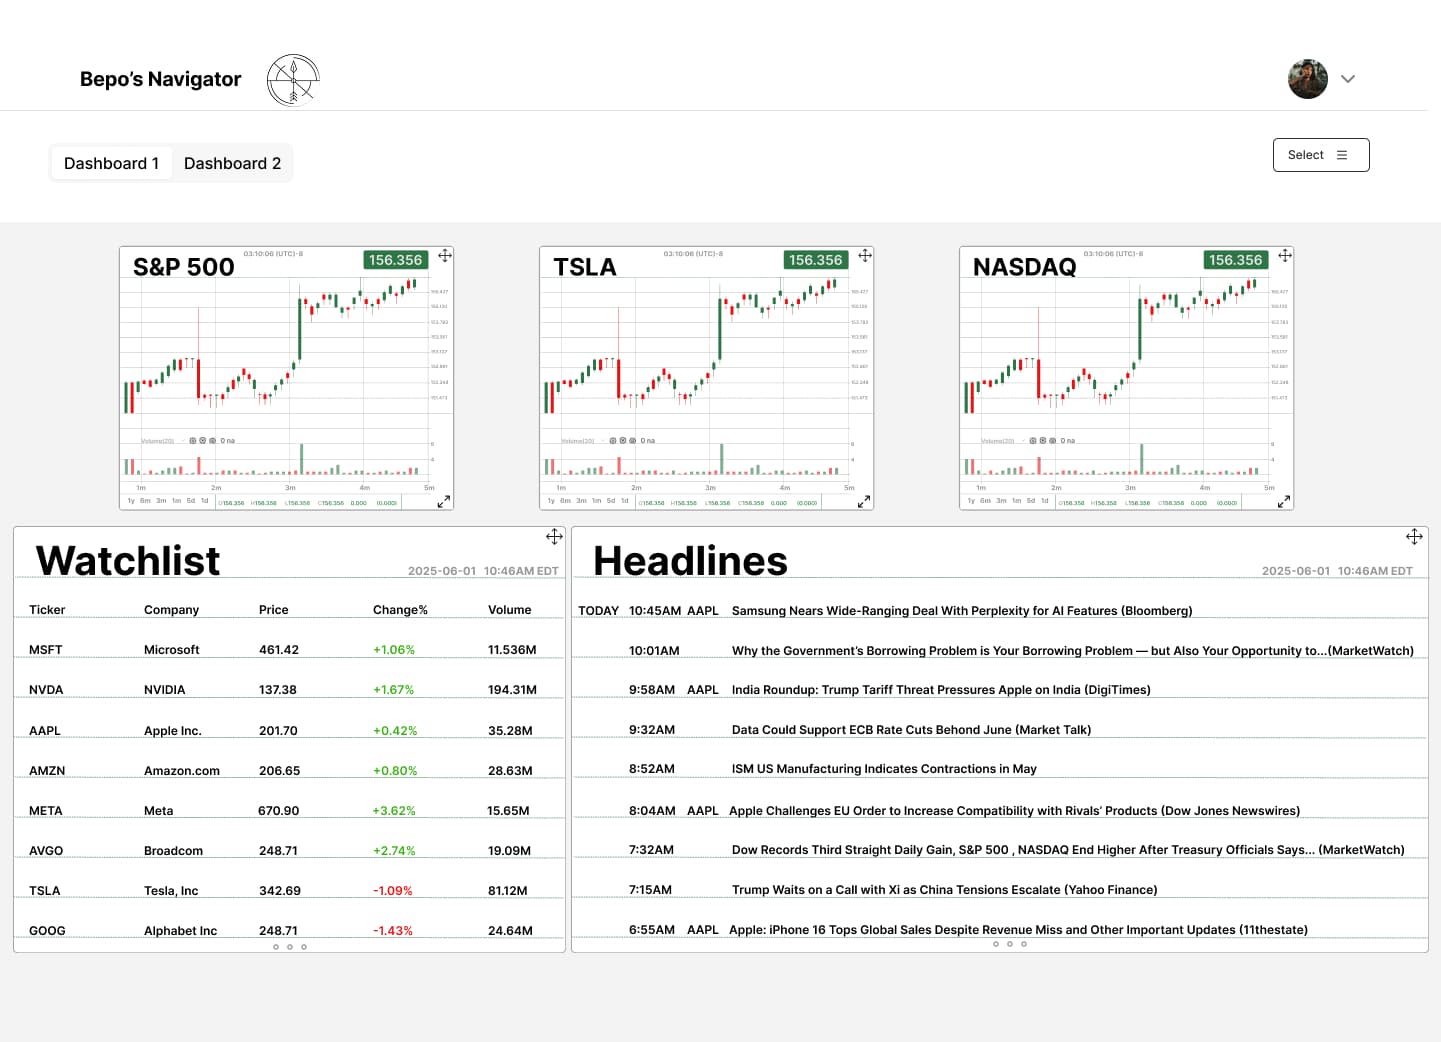This screenshot has width=1441, height=1042.
Task: Select 1y range on S&P 500 chart
Action: point(131,501)
